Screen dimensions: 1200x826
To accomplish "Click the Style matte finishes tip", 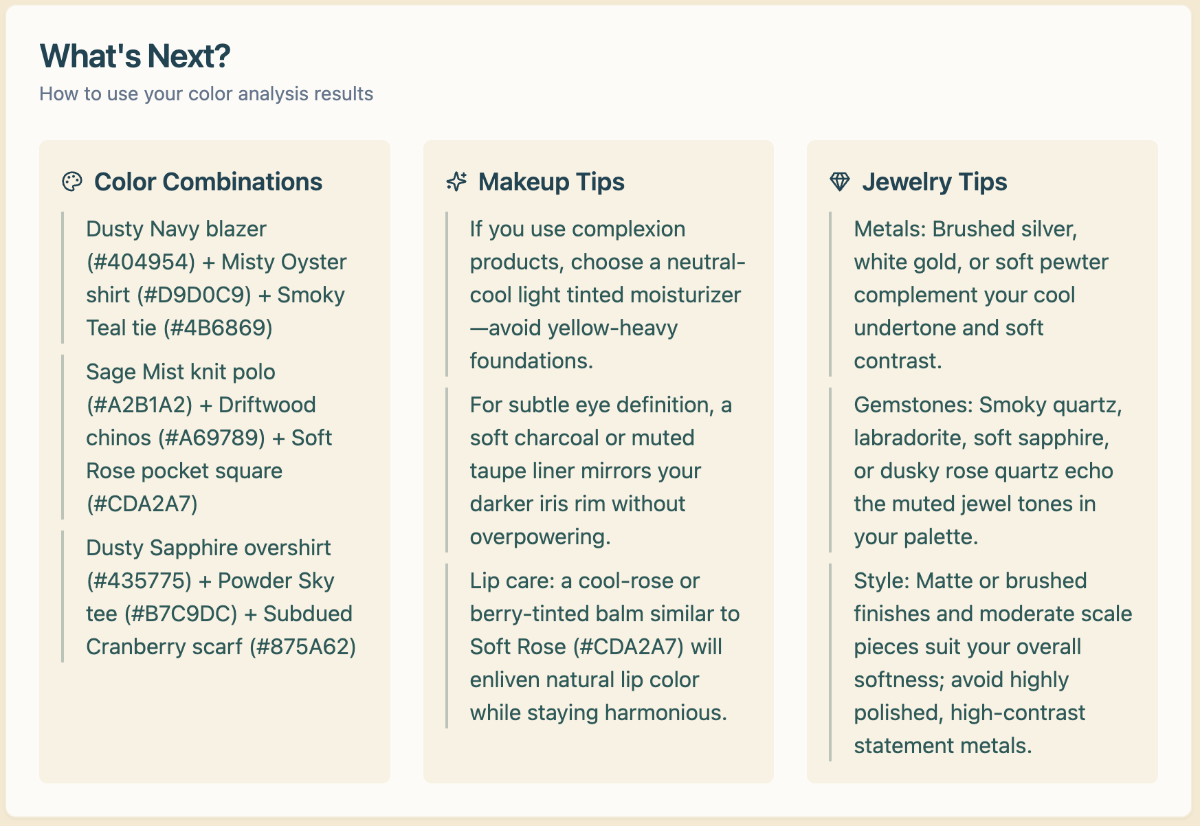I will click(990, 662).
